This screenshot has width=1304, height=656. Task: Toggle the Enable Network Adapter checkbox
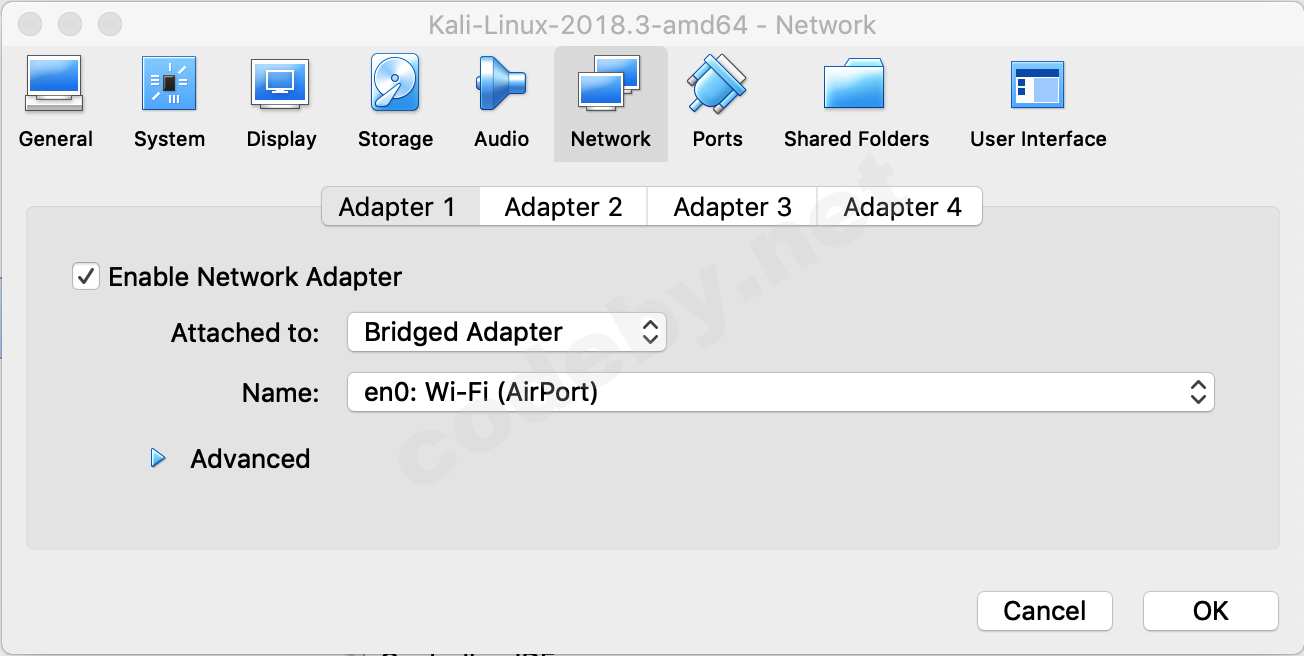pos(86,277)
